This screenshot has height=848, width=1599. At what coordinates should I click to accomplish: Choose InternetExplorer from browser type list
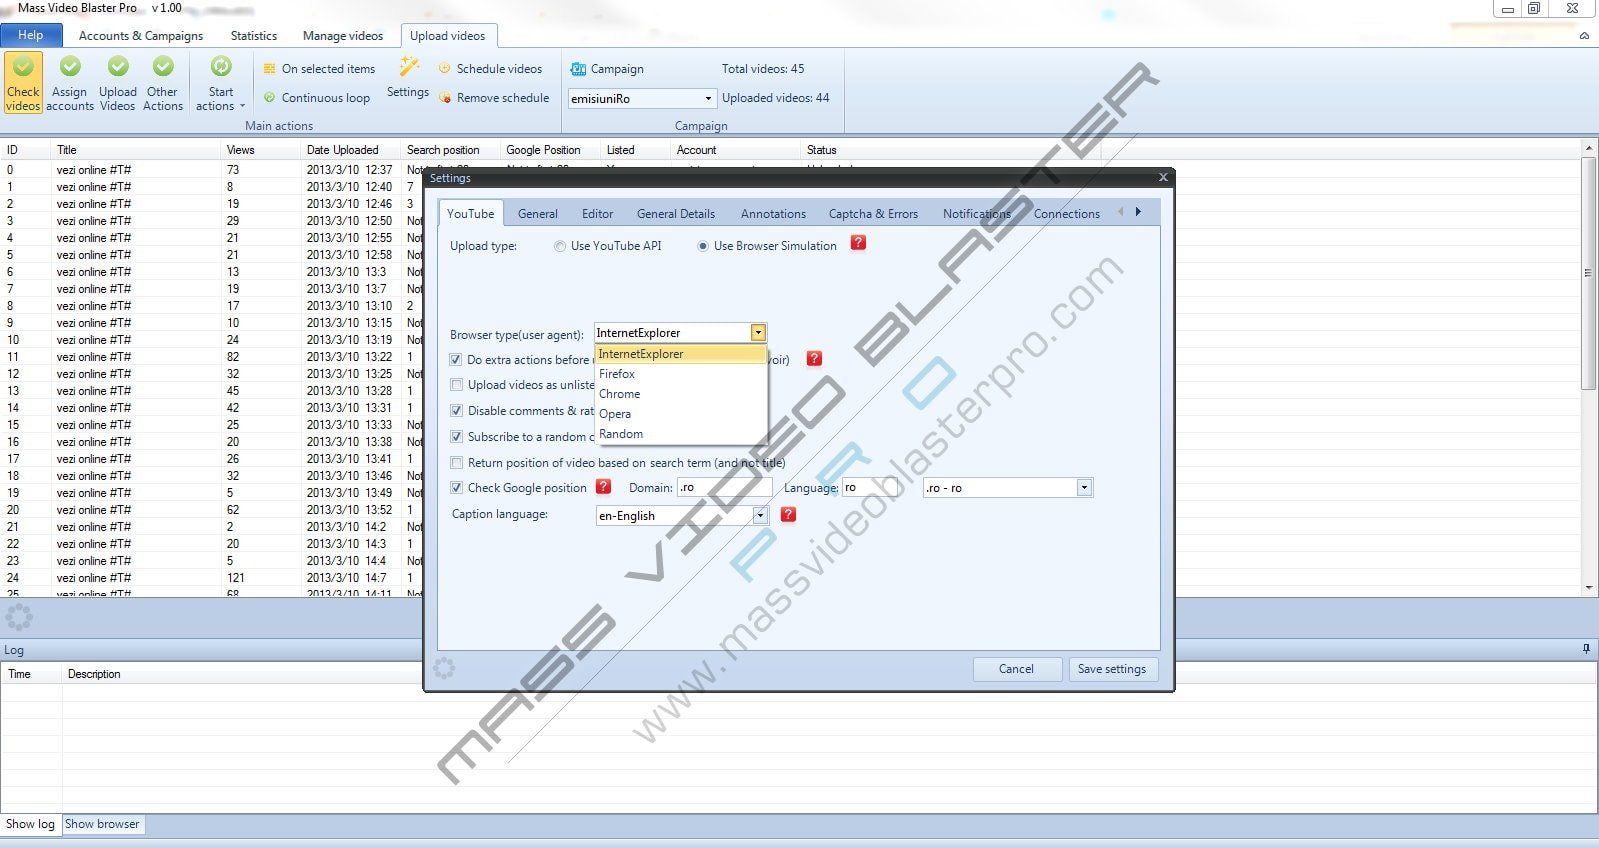[681, 354]
